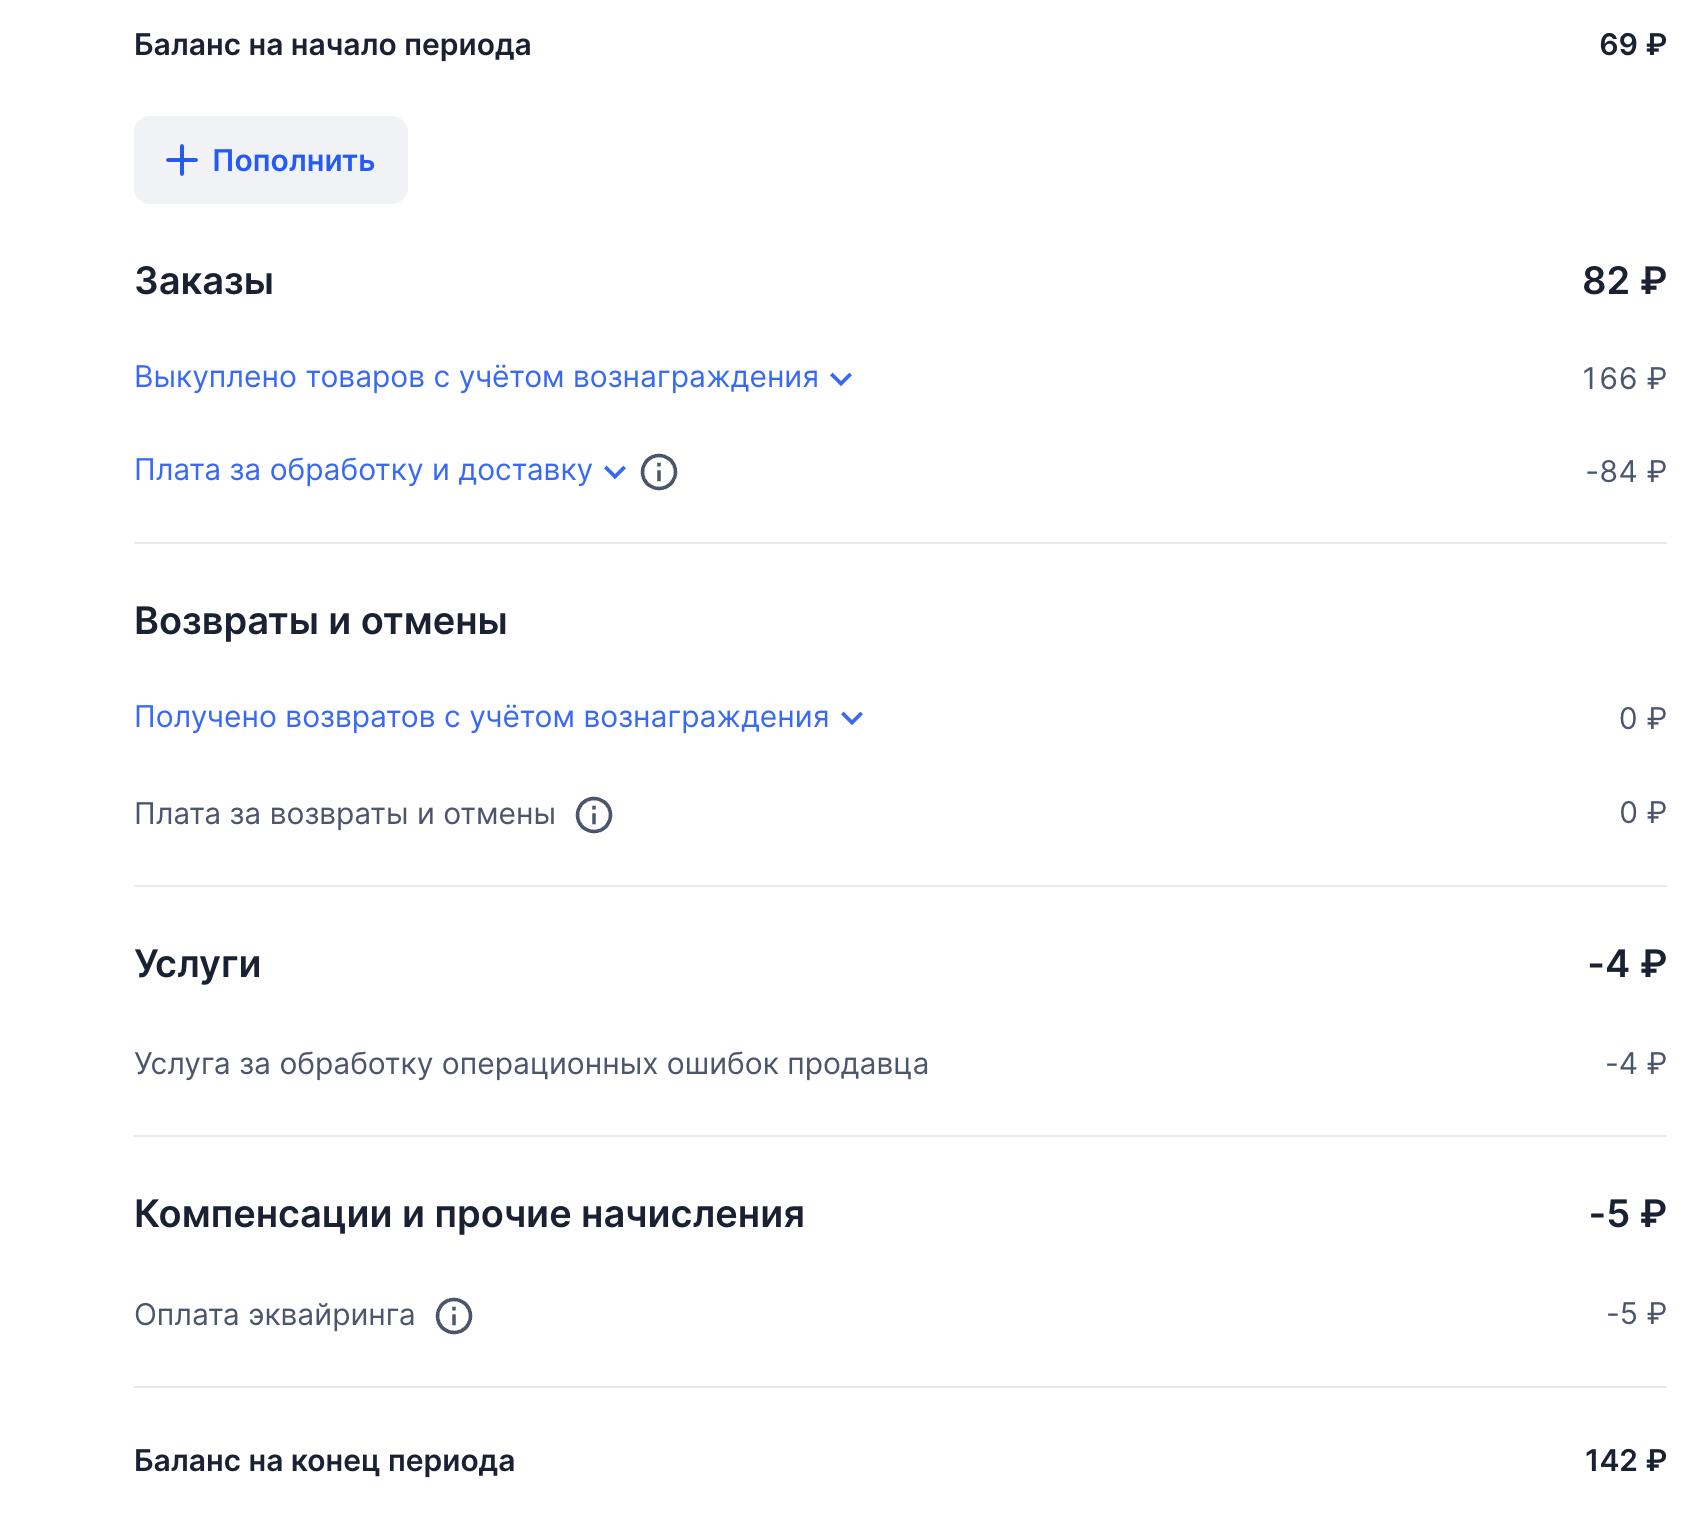Click Компенсации и прочие начисления heading
This screenshot has width=1702, height=1532.
click(x=469, y=1214)
